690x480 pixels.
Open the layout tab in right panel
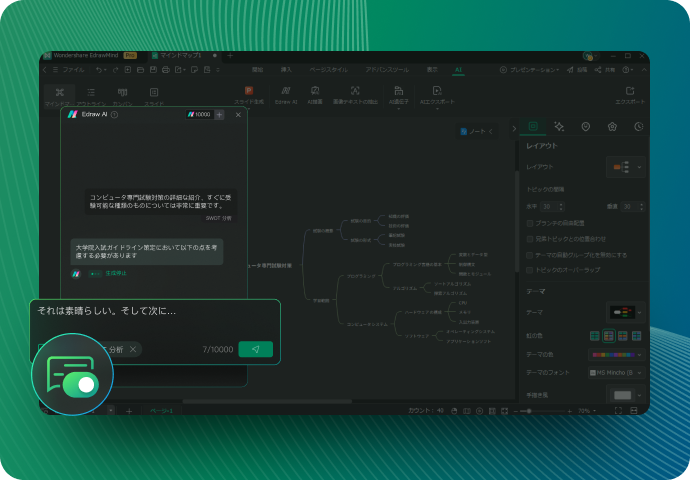point(533,127)
